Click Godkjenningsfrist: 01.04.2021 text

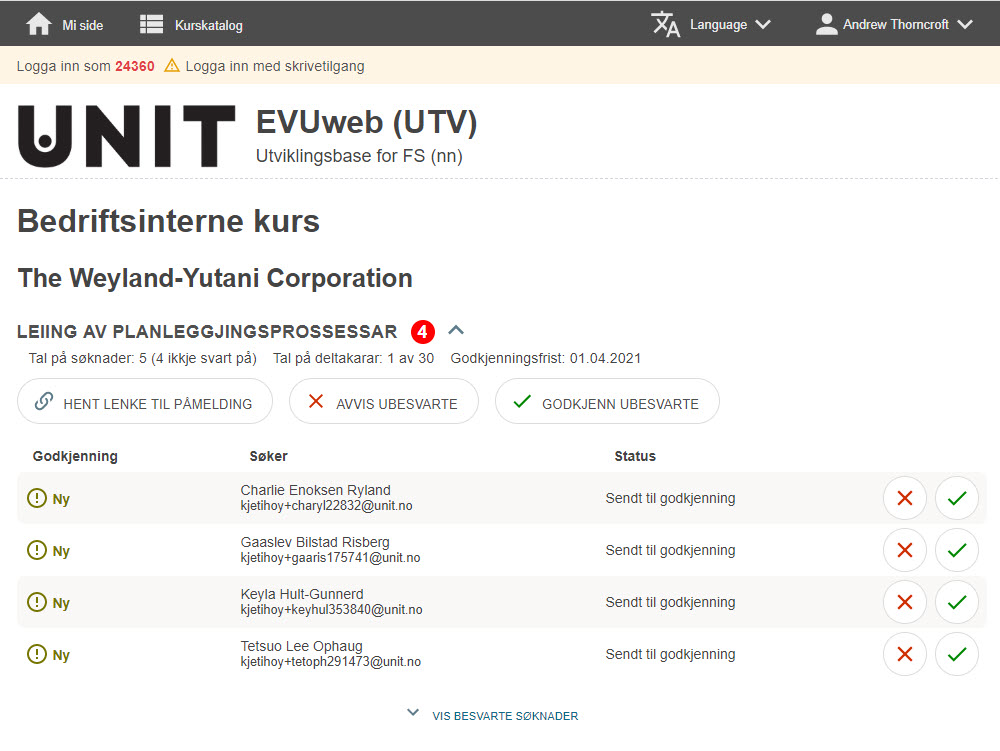[546, 358]
